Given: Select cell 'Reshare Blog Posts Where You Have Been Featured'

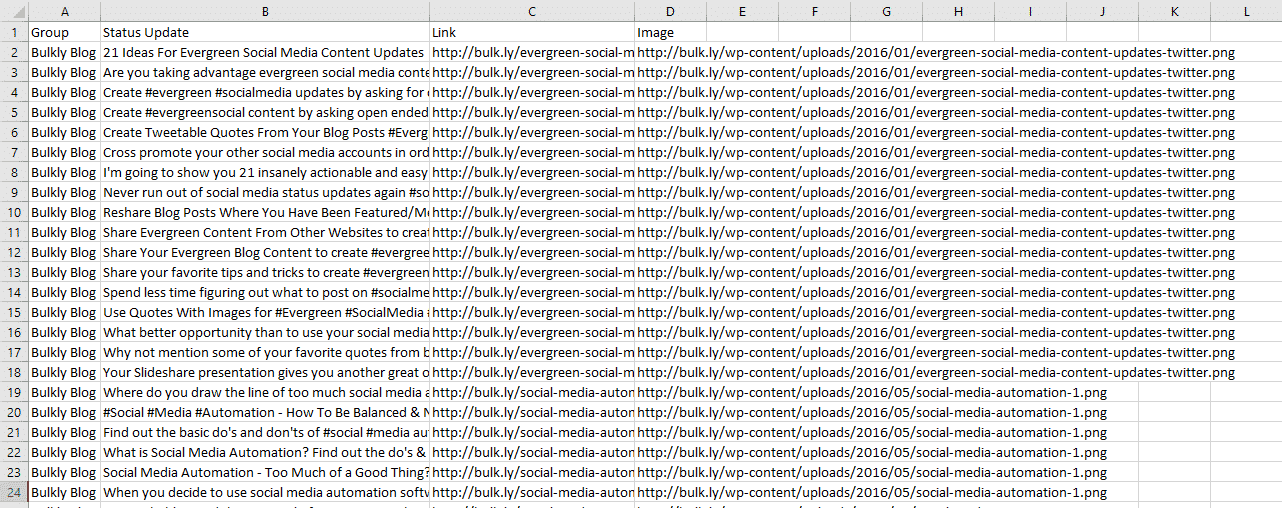Looking at the screenshot, I should [265, 212].
